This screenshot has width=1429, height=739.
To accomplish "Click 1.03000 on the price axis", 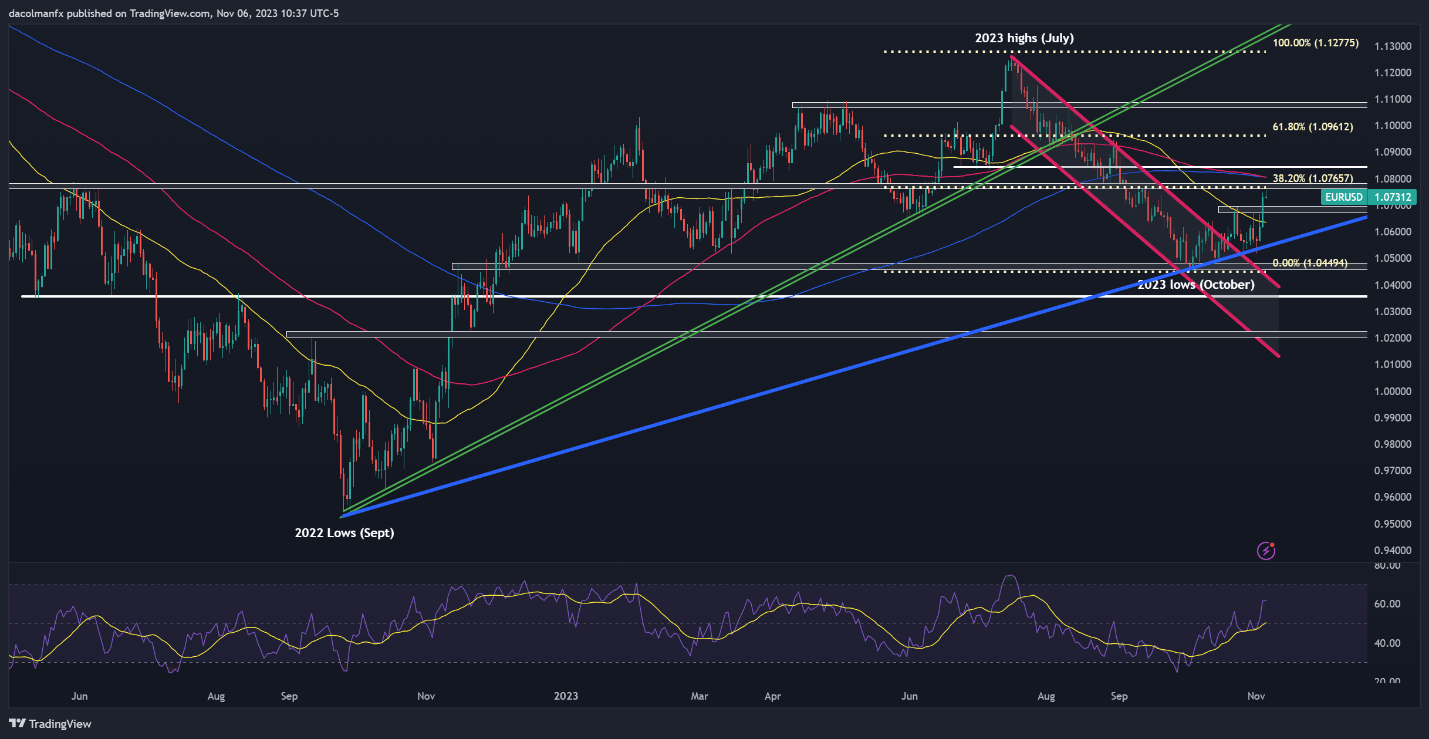I will pos(1395,311).
